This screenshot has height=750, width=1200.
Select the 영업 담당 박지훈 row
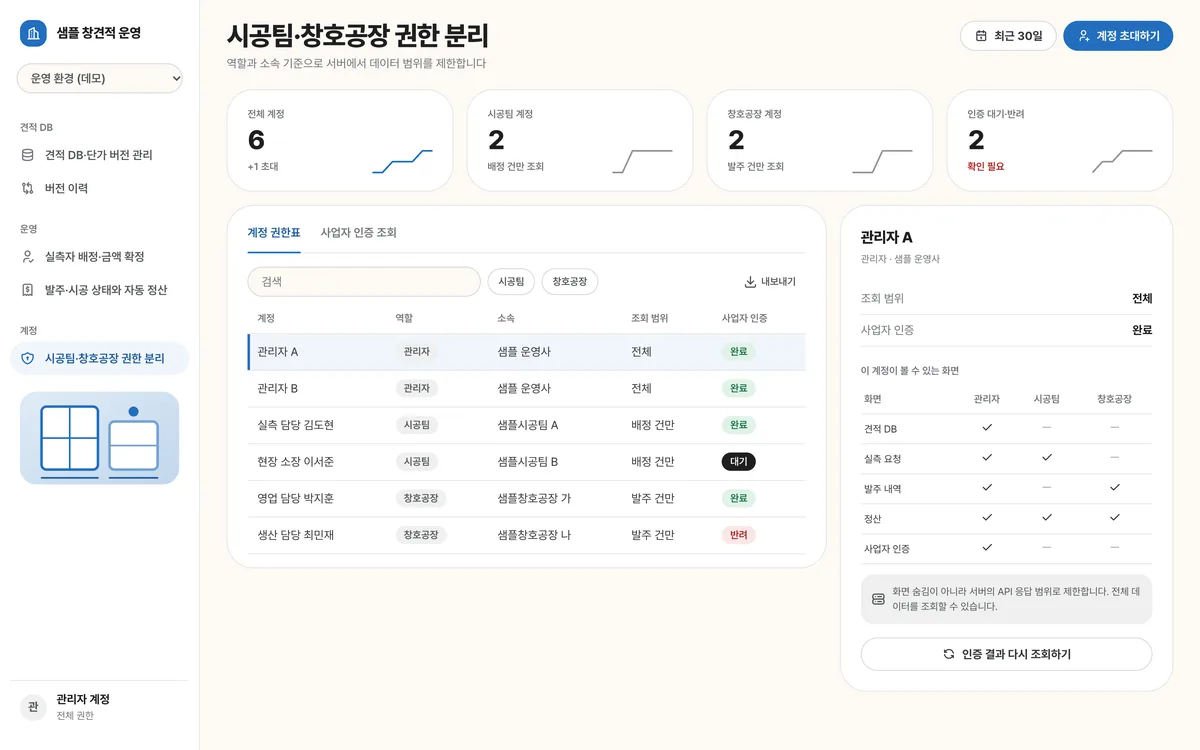tap(526, 498)
